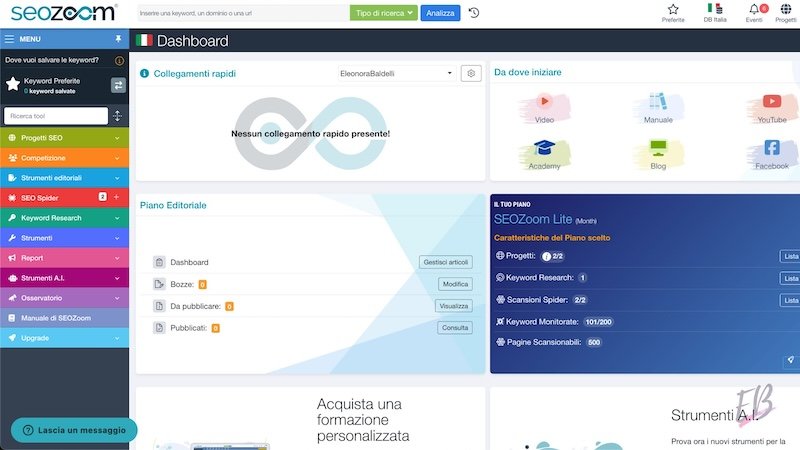800x450 pixels.
Task: Click the Piano Editoriale Dashboard row
Action: [x=312, y=262]
